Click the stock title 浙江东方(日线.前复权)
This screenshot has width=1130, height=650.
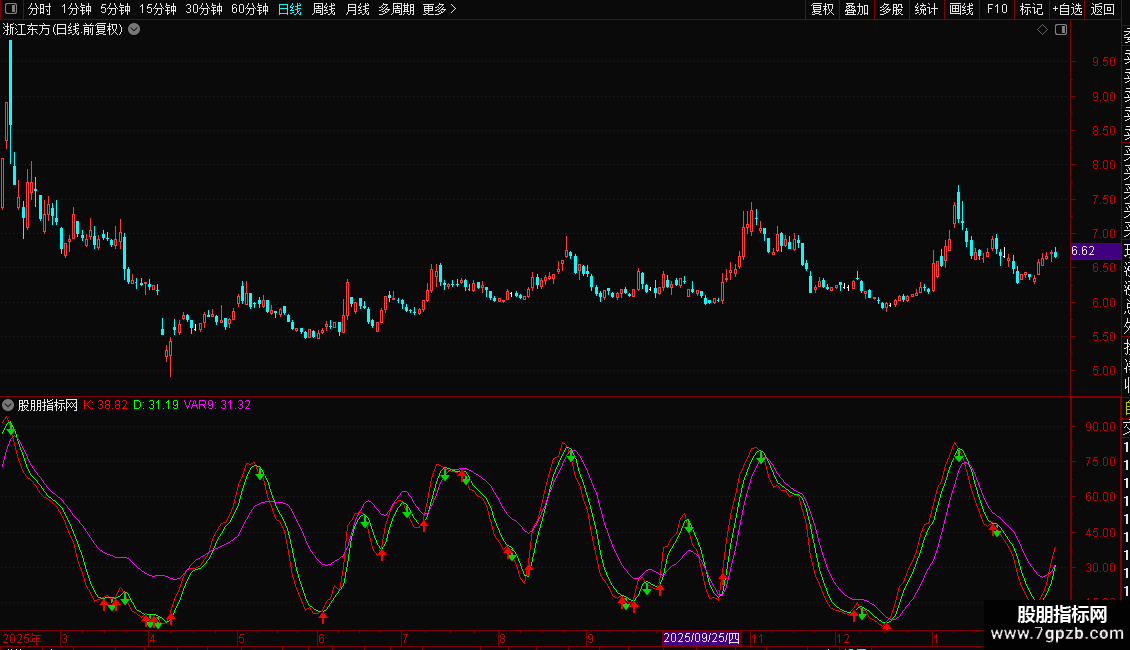tap(63, 30)
